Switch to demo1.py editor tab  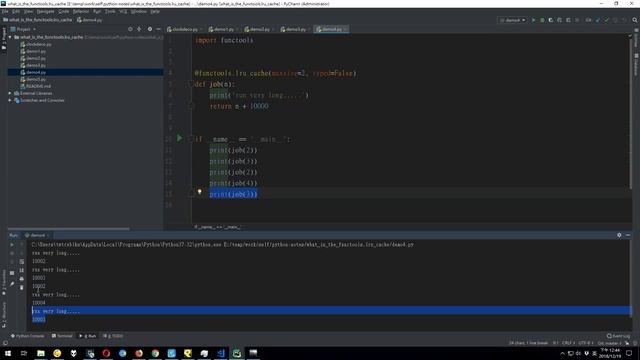point(223,29)
